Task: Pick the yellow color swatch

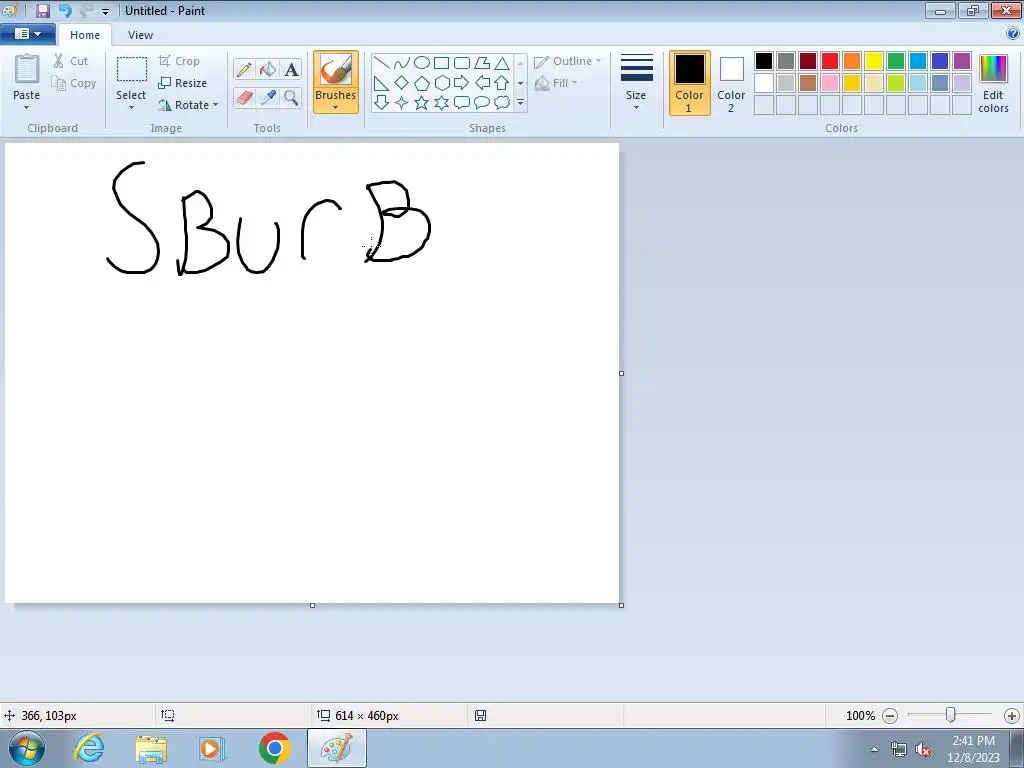Action: (x=873, y=61)
